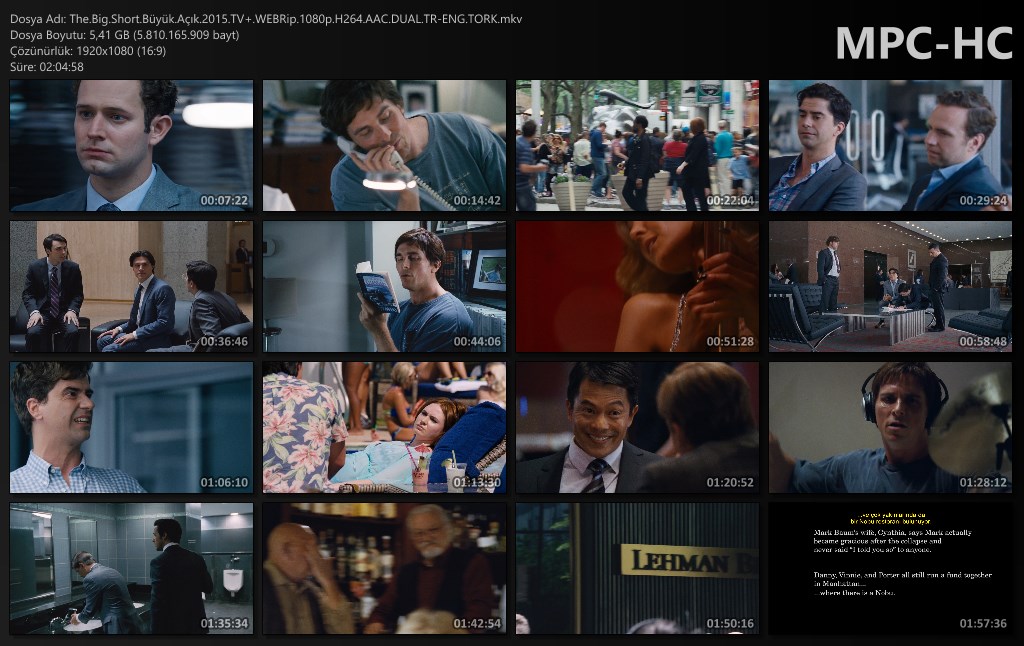The height and width of the screenshot is (646, 1024).
Task: Click the thumbnail stamped 01:06:10
Action: [x=131, y=428]
